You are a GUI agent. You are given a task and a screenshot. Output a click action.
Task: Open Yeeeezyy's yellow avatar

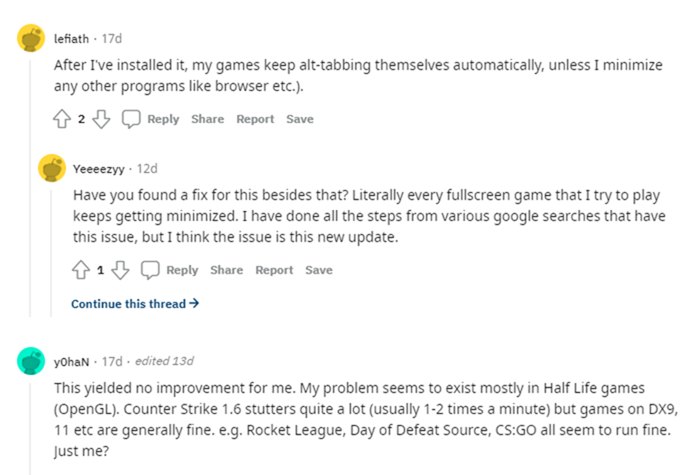52,168
